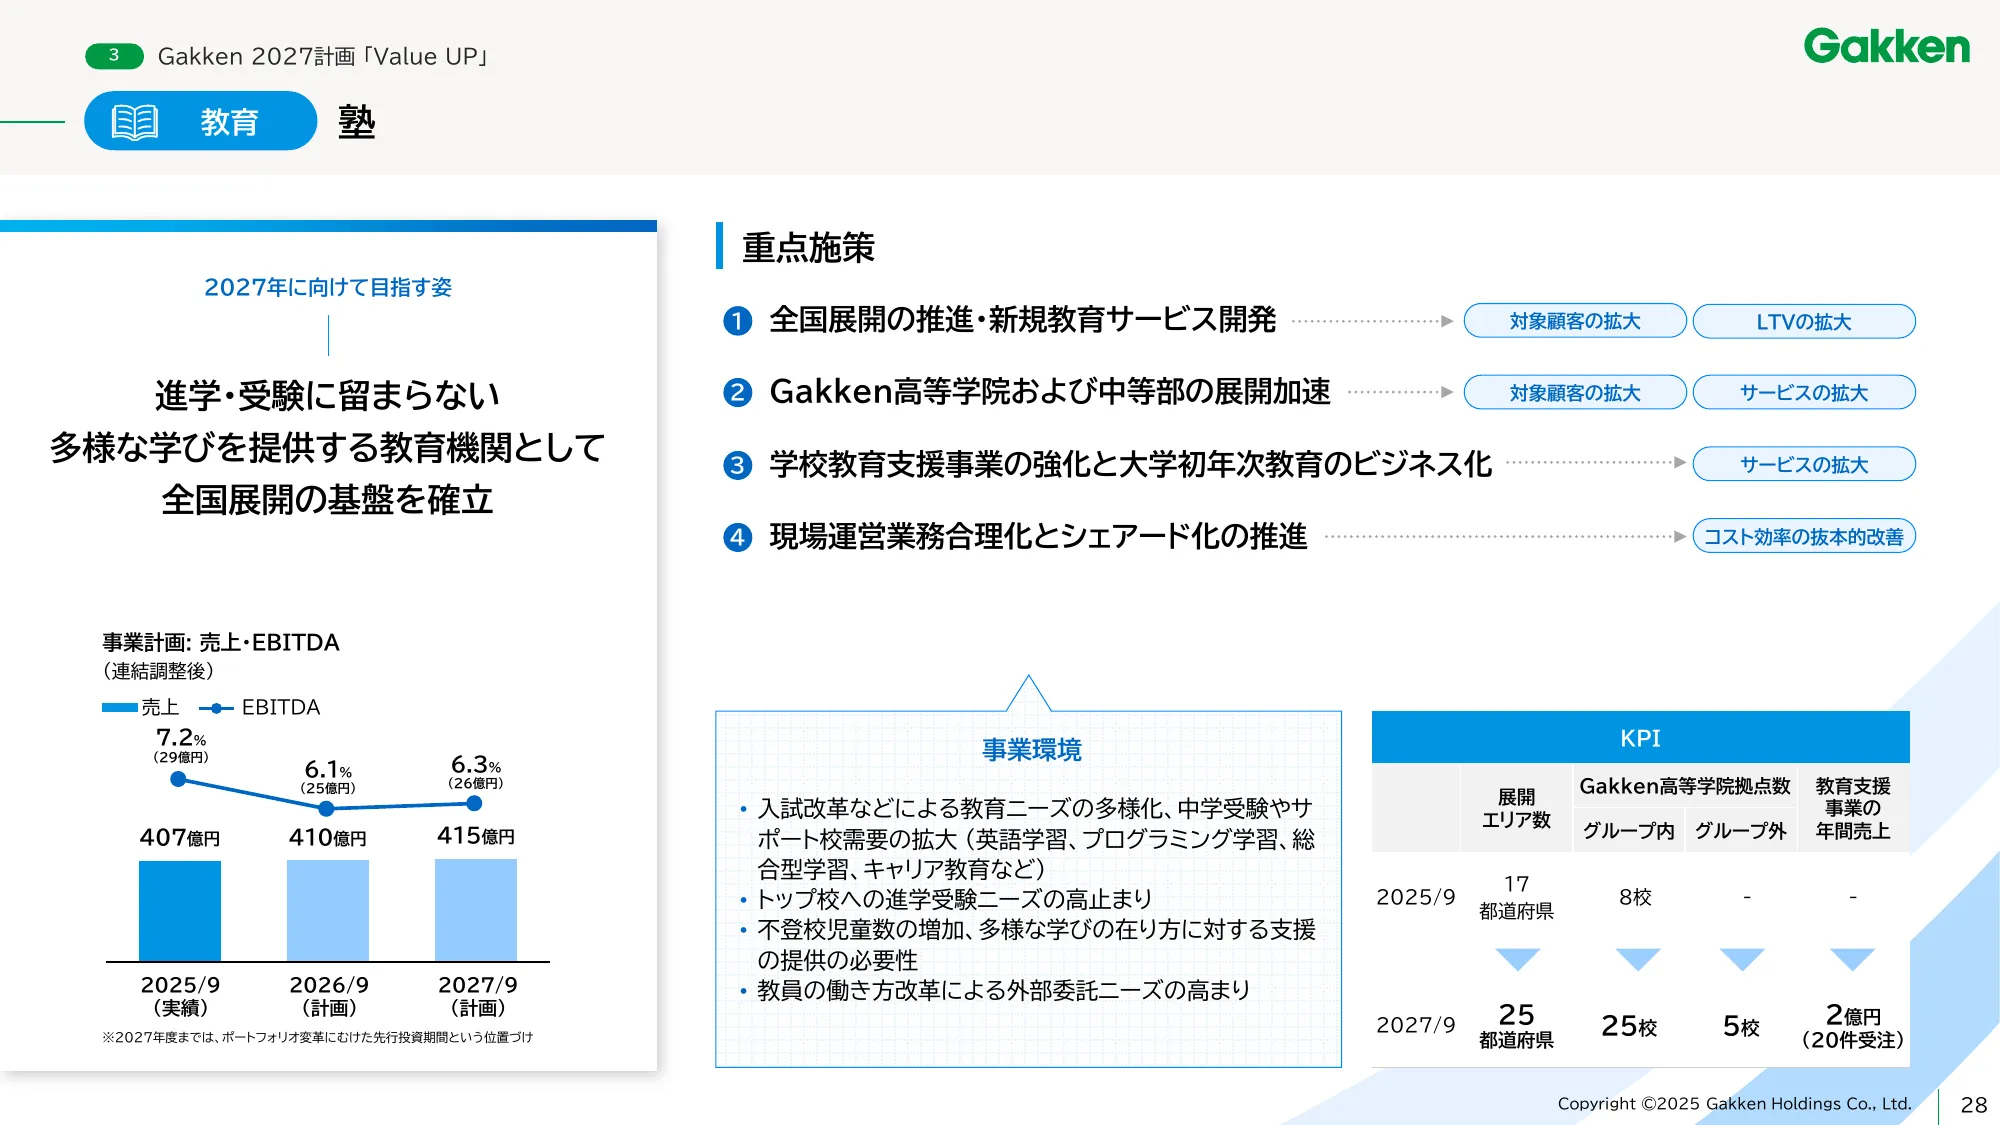Select the ❷ badge beside Gakken高等学院 item
This screenshot has height=1125, width=2000.
click(x=738, y=393)
